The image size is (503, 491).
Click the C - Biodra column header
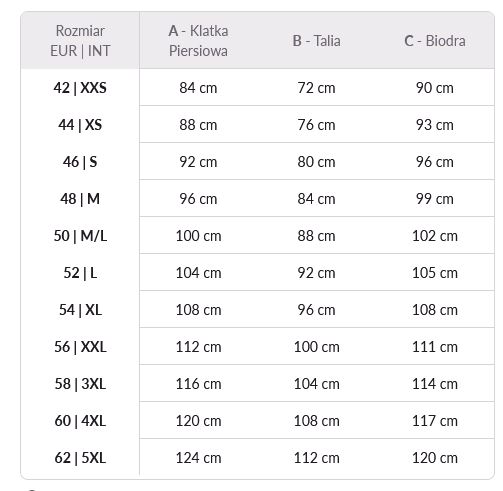[x=435, y=41]
